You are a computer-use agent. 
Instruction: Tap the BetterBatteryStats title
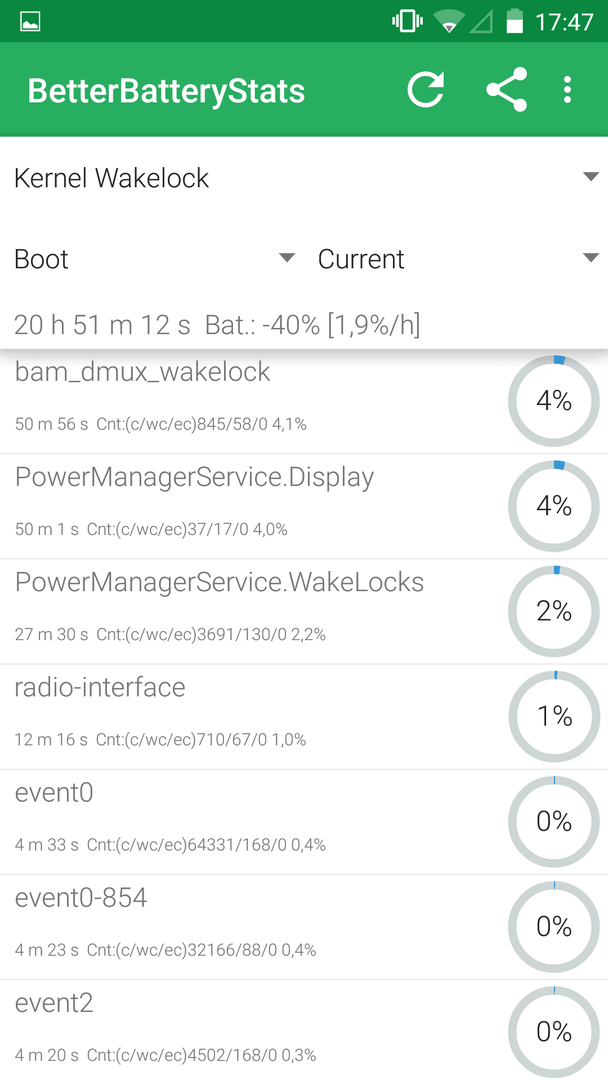(x=166, y=91)
